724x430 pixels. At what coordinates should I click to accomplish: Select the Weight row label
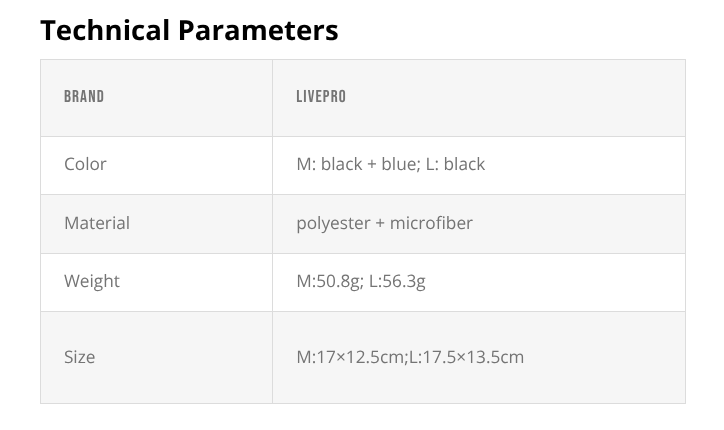(x=92, y=281)
